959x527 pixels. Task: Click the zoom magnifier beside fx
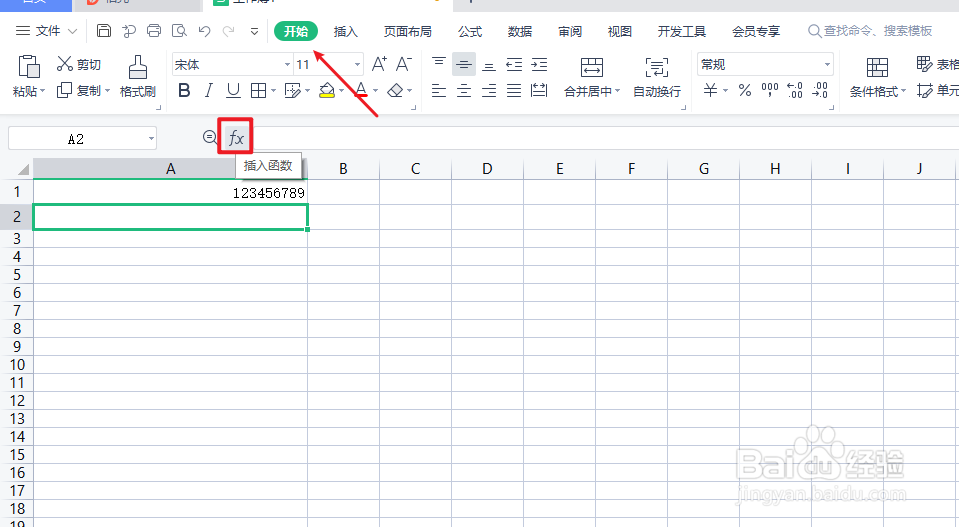tap(210, 137)
